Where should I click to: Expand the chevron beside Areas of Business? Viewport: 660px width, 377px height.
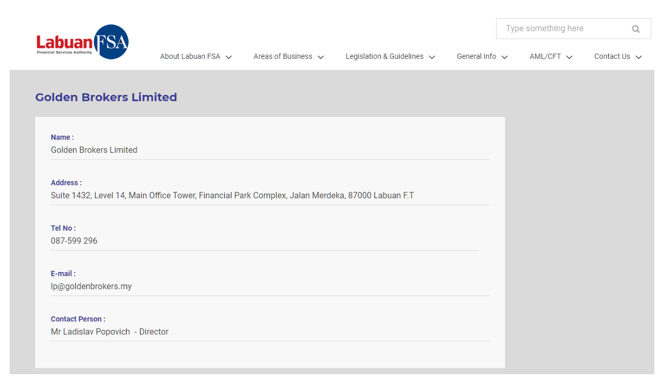(x=321, y=57)
